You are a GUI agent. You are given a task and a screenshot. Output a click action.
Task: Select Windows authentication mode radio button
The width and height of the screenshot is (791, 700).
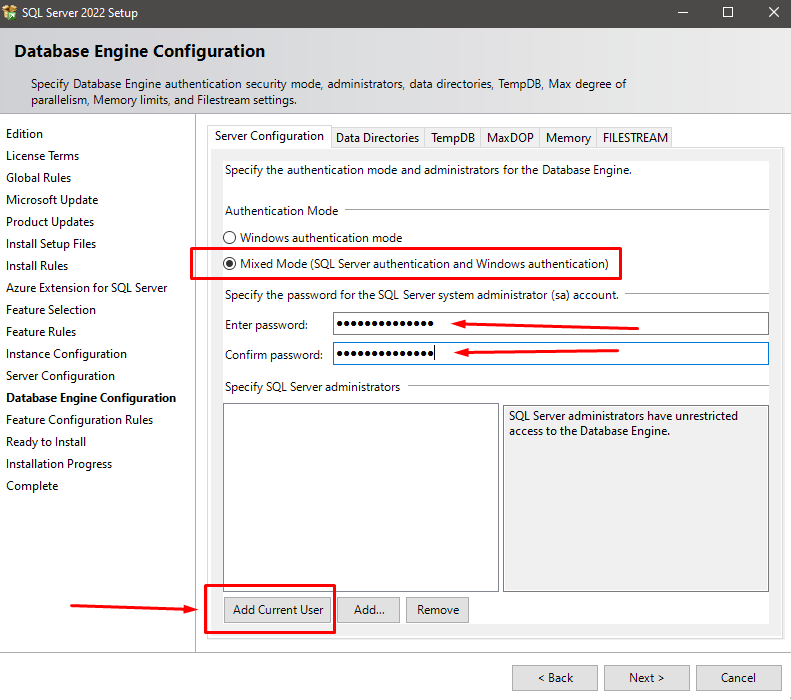click(x=230, y=238)
